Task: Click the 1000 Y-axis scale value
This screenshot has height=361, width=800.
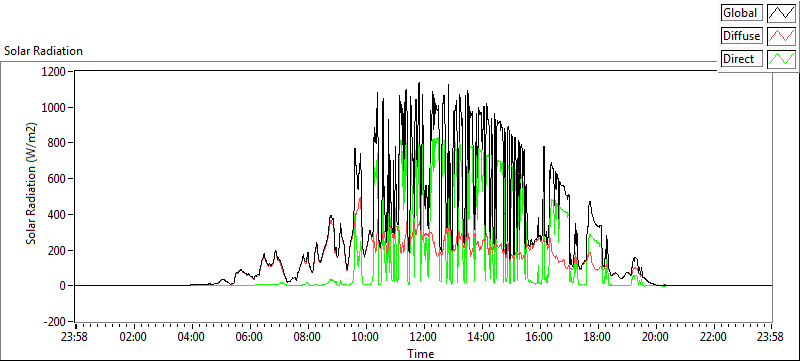Action: 55,108
